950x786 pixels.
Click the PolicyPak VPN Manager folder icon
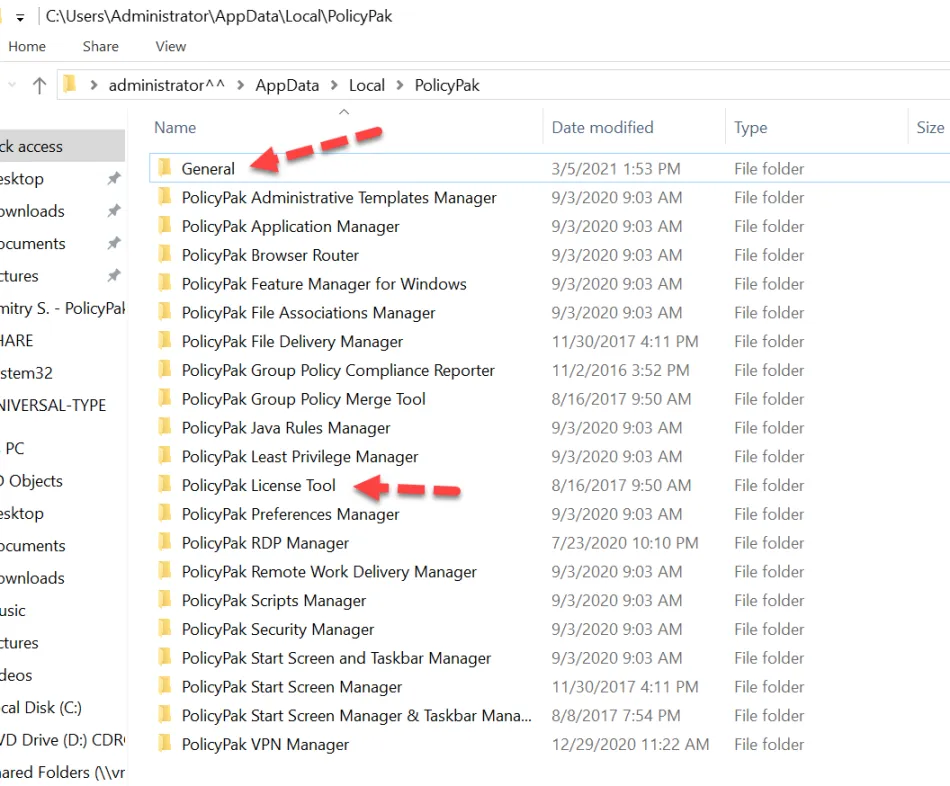click(165, 744)
